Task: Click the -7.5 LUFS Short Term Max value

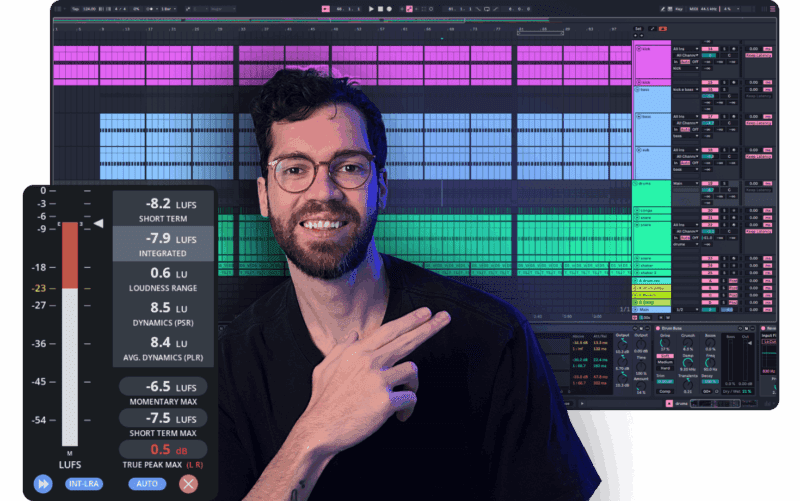Action: (163, 418)
